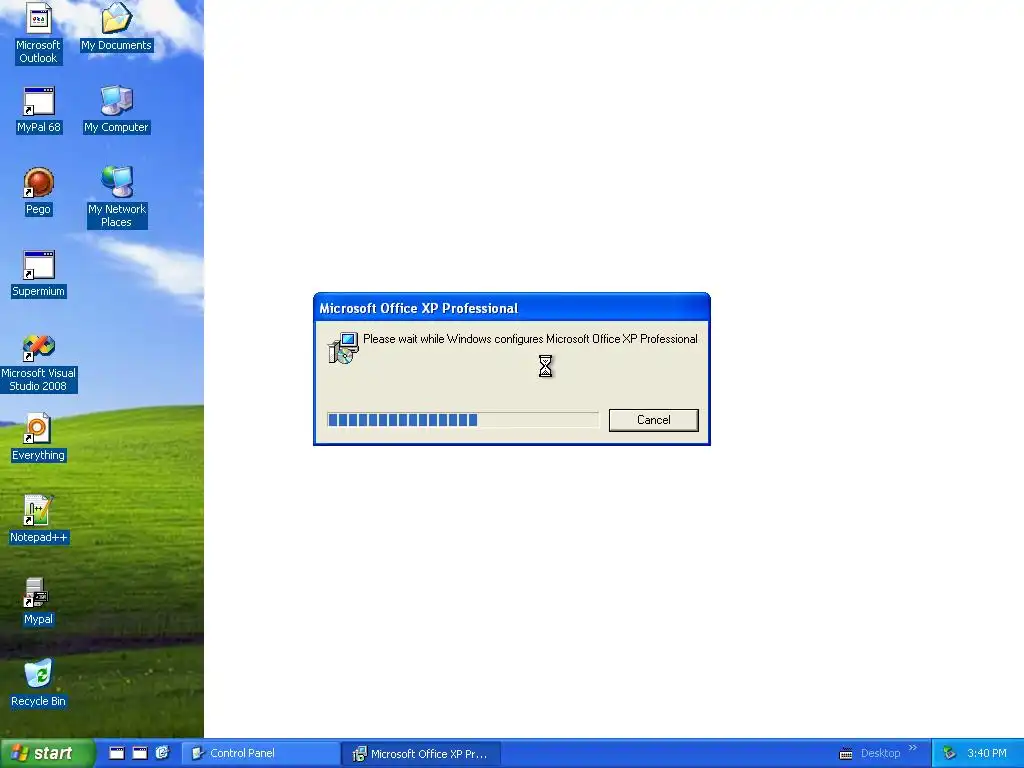The height and width of the screenshot is (768, 1024).
Task: Select the Recycle Bin icon
Action: point(38,684)
